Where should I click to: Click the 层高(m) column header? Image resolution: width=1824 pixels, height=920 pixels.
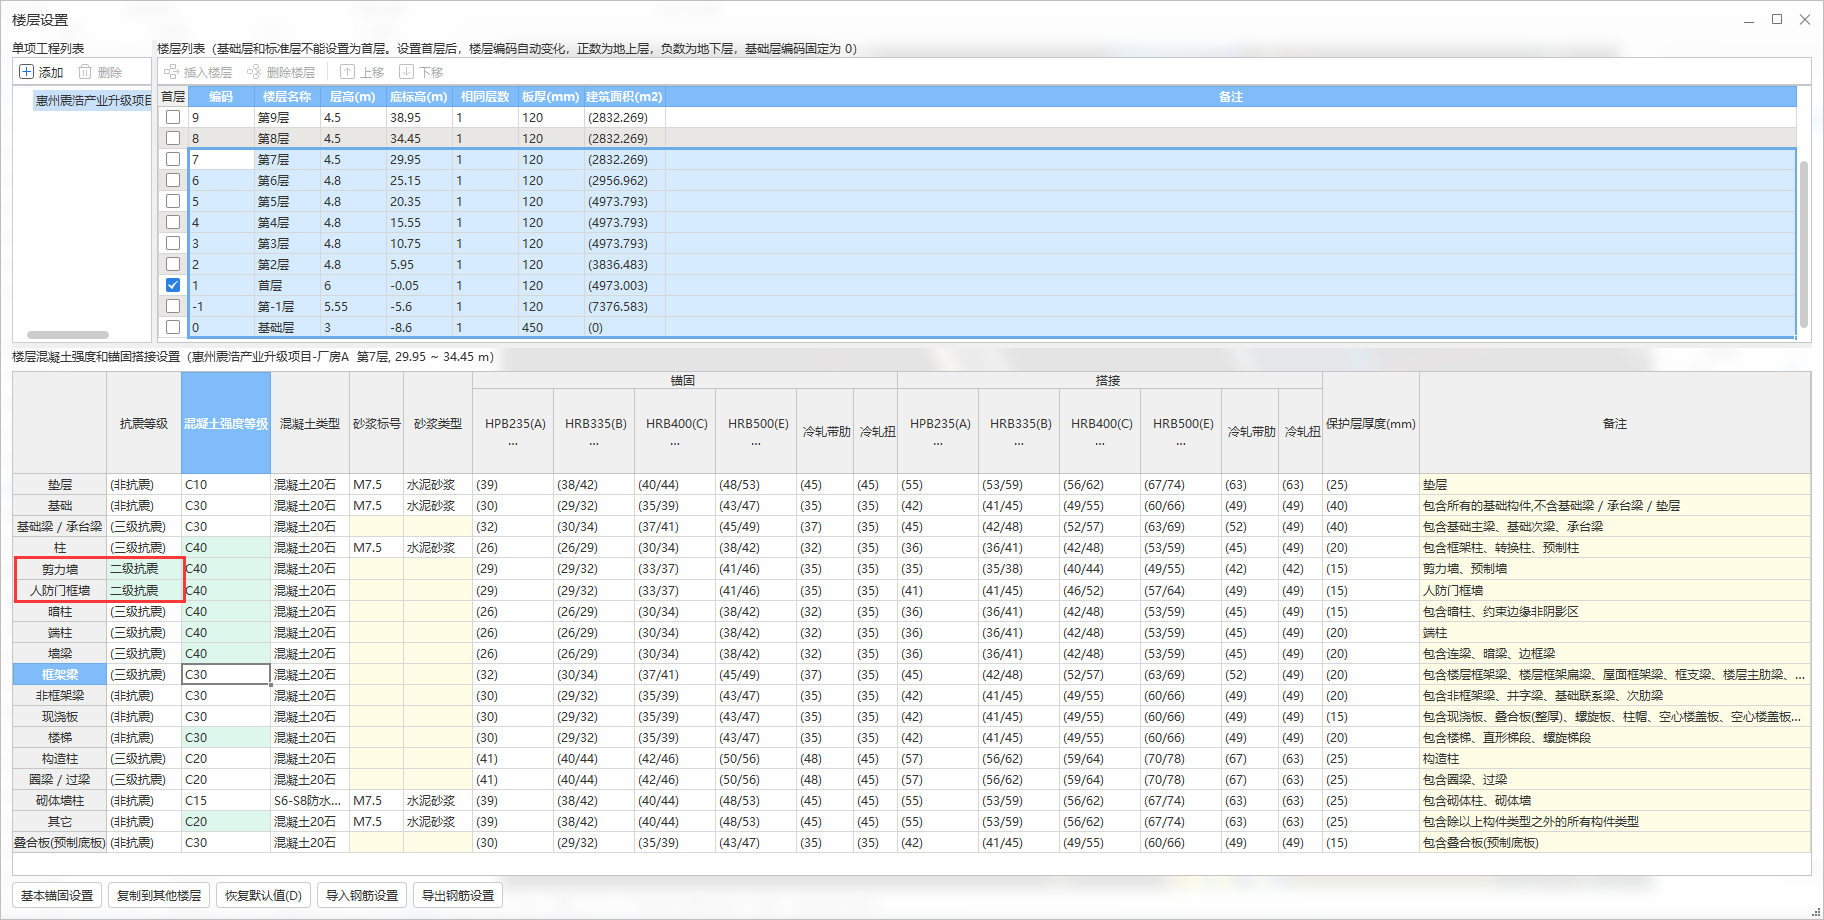pos(353,97)
